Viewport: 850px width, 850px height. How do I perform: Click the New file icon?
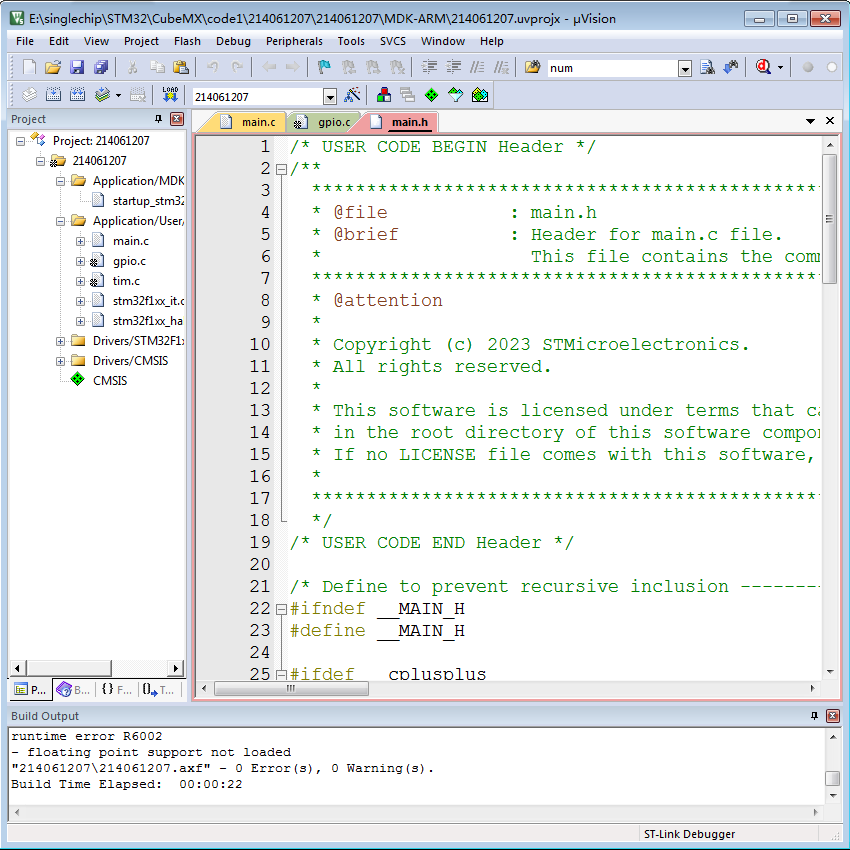tap(29, 67)
